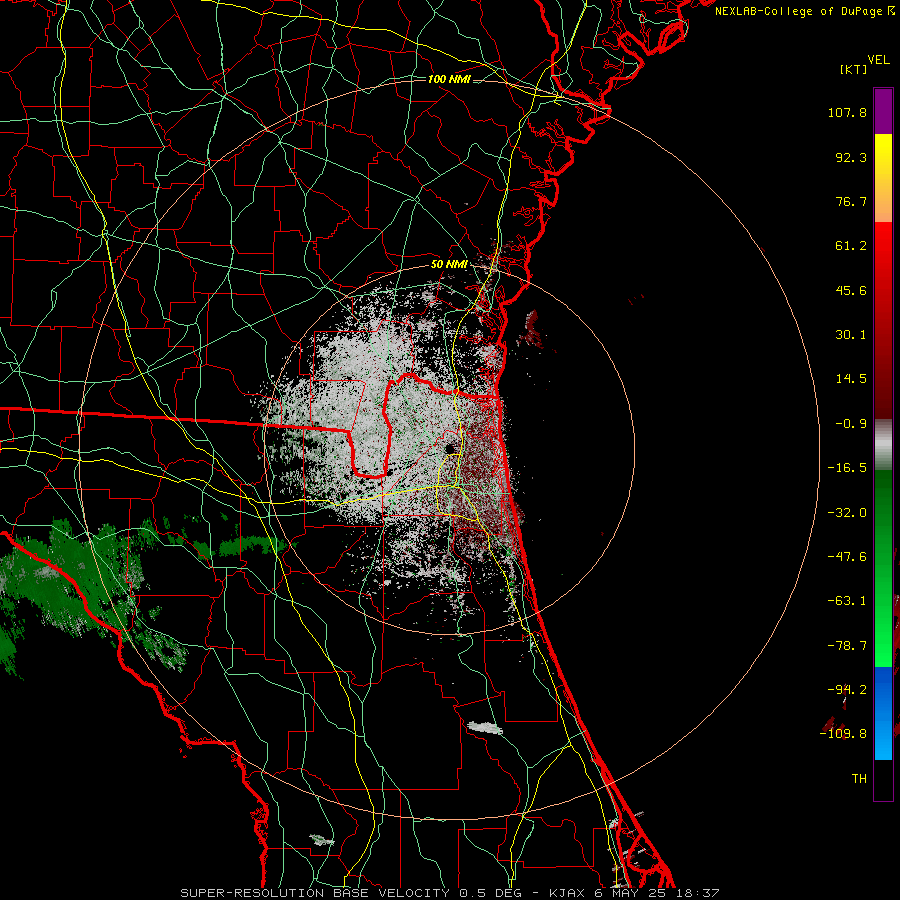Click the small gray echo in central Florida

486,728
